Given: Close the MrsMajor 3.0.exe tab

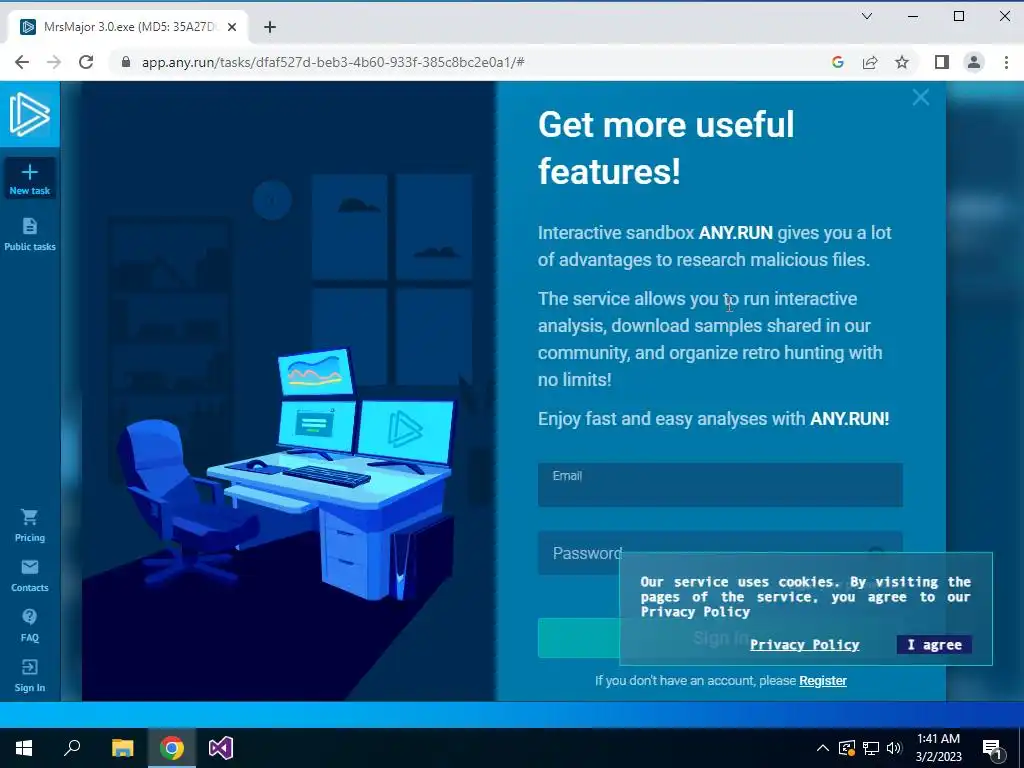Looking at the screenshot, I should (x=232, y=27).
